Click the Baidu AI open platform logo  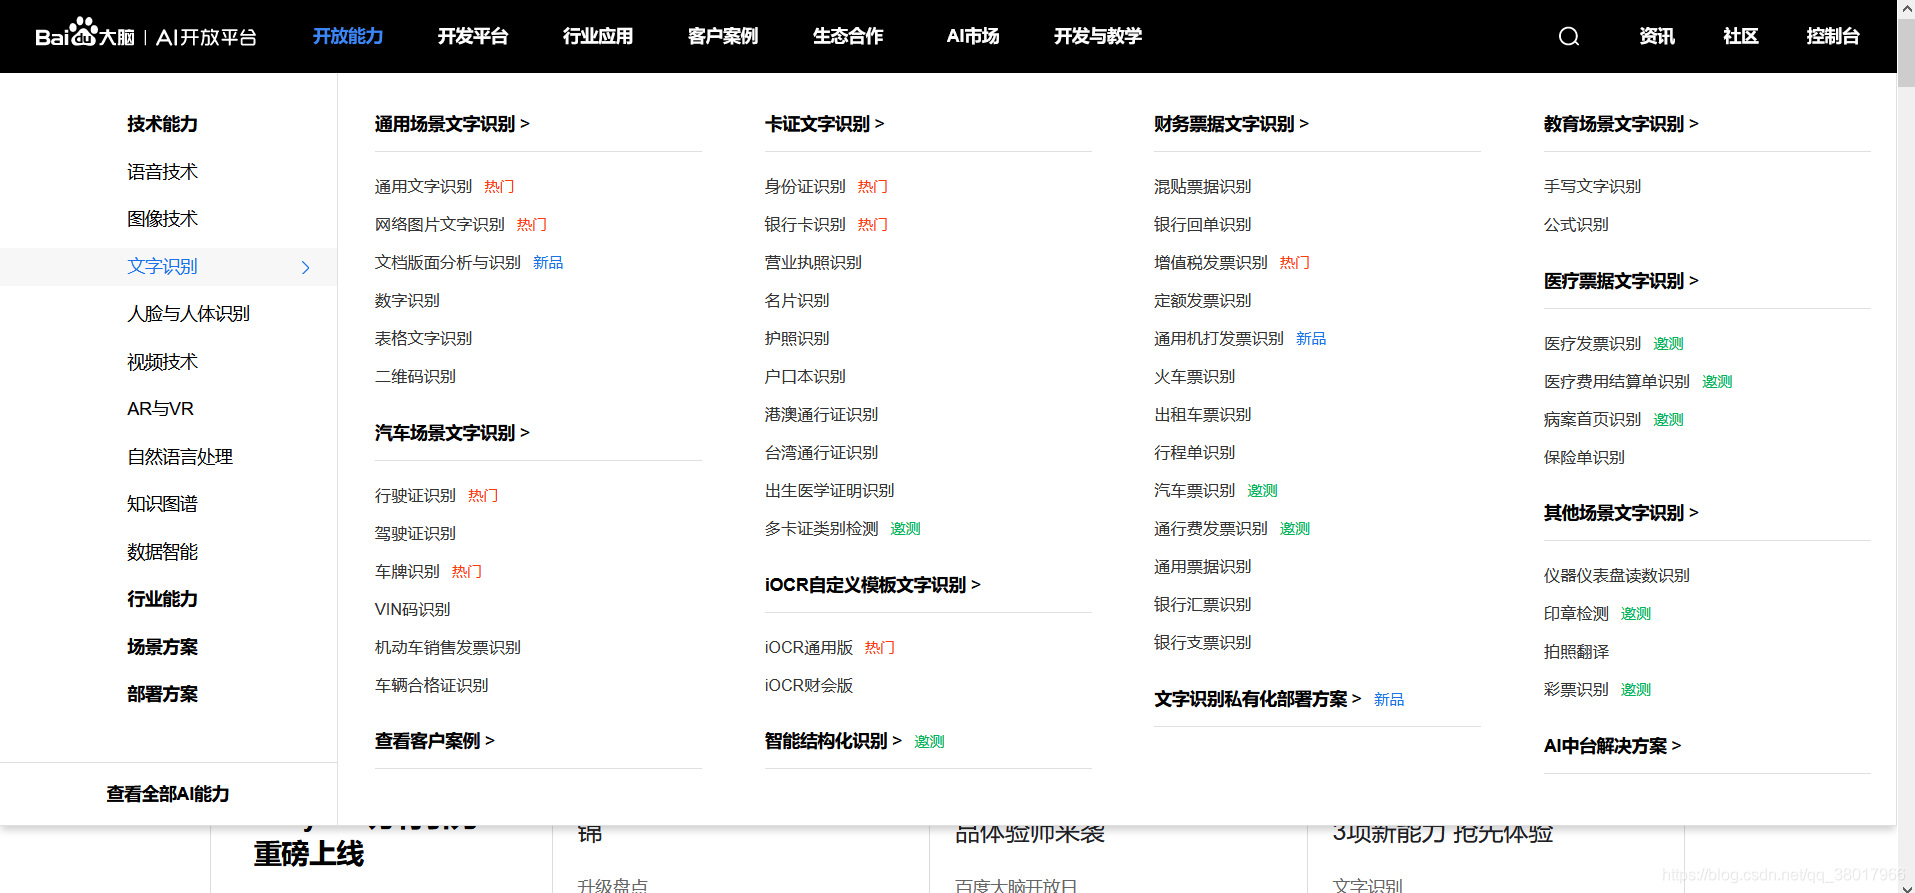(146, 33)
